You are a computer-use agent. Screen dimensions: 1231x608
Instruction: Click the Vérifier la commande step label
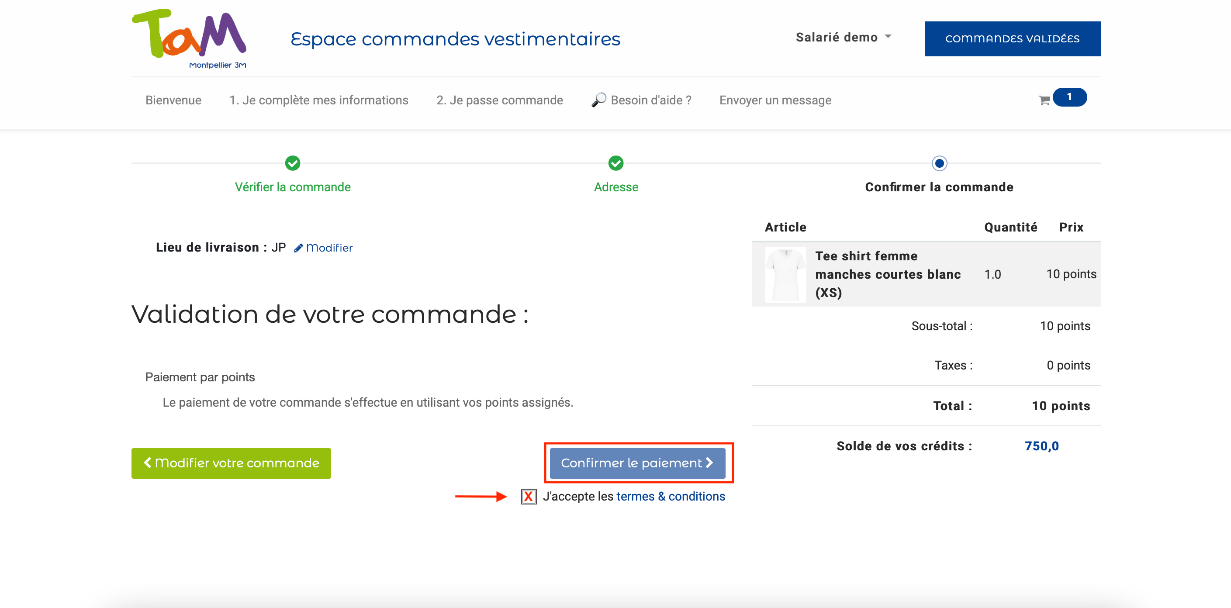pyautogui.click(x=293, y=187)
